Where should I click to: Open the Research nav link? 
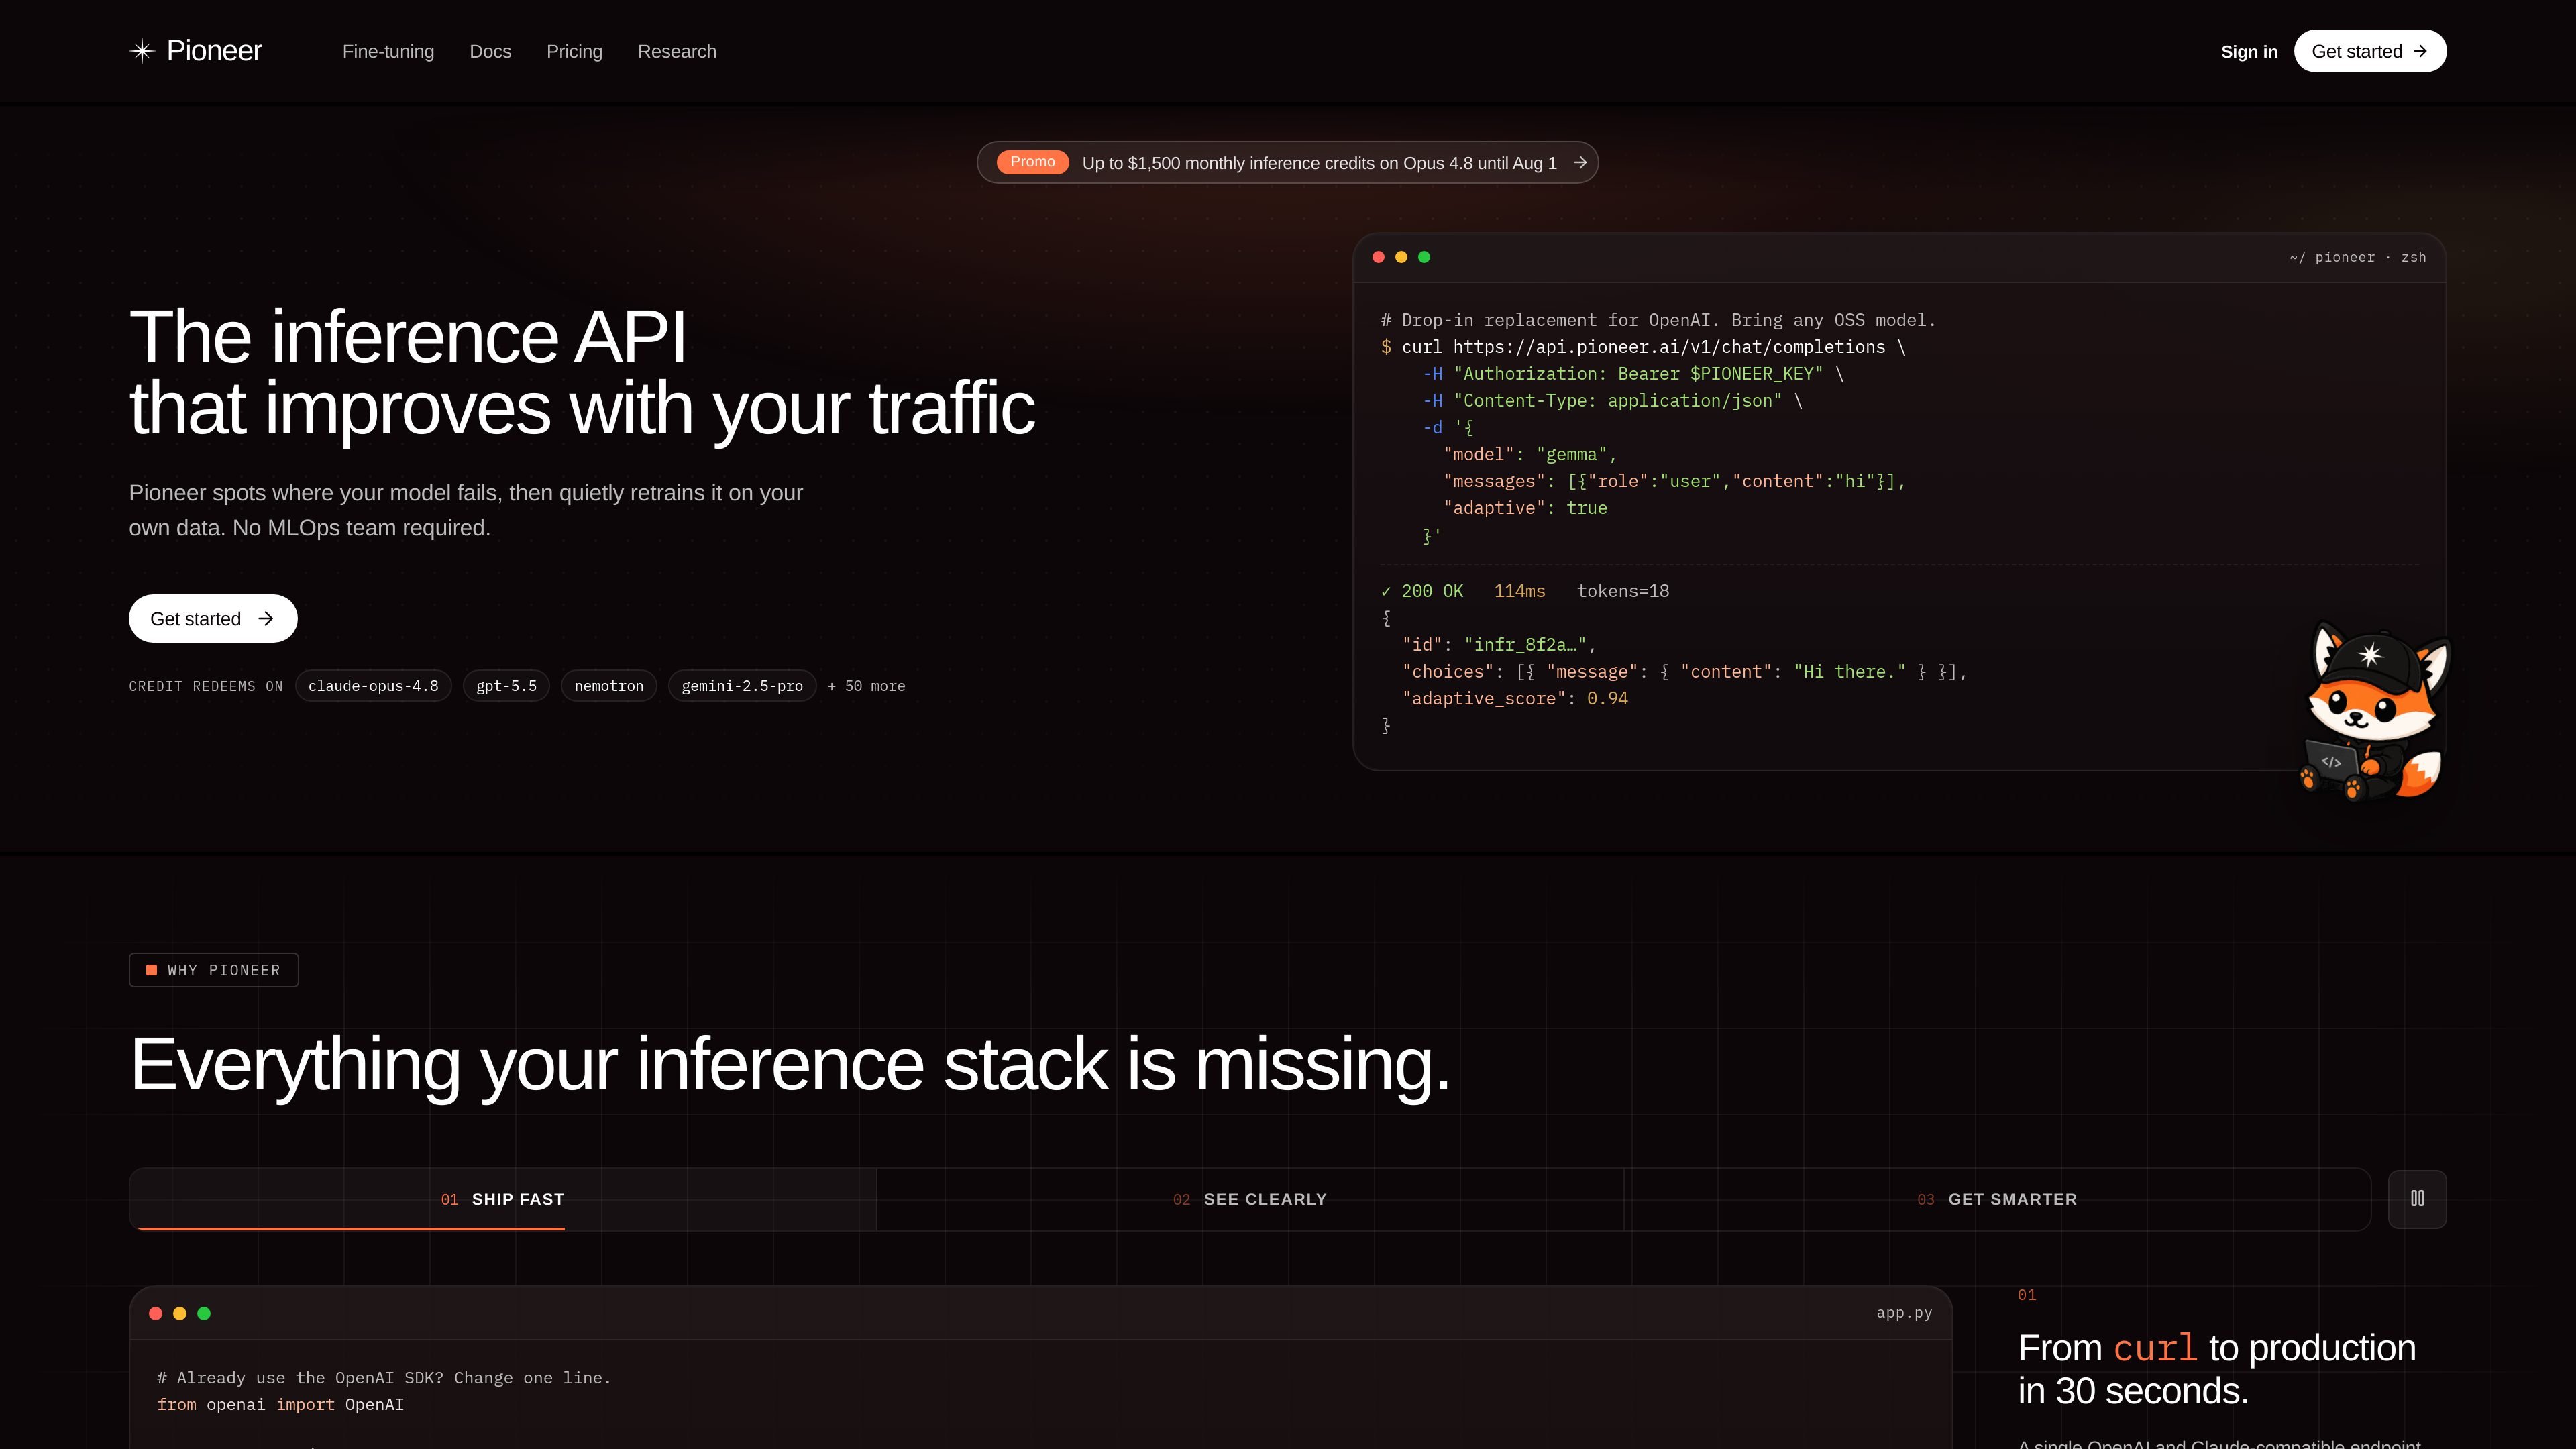coord(677,51)
